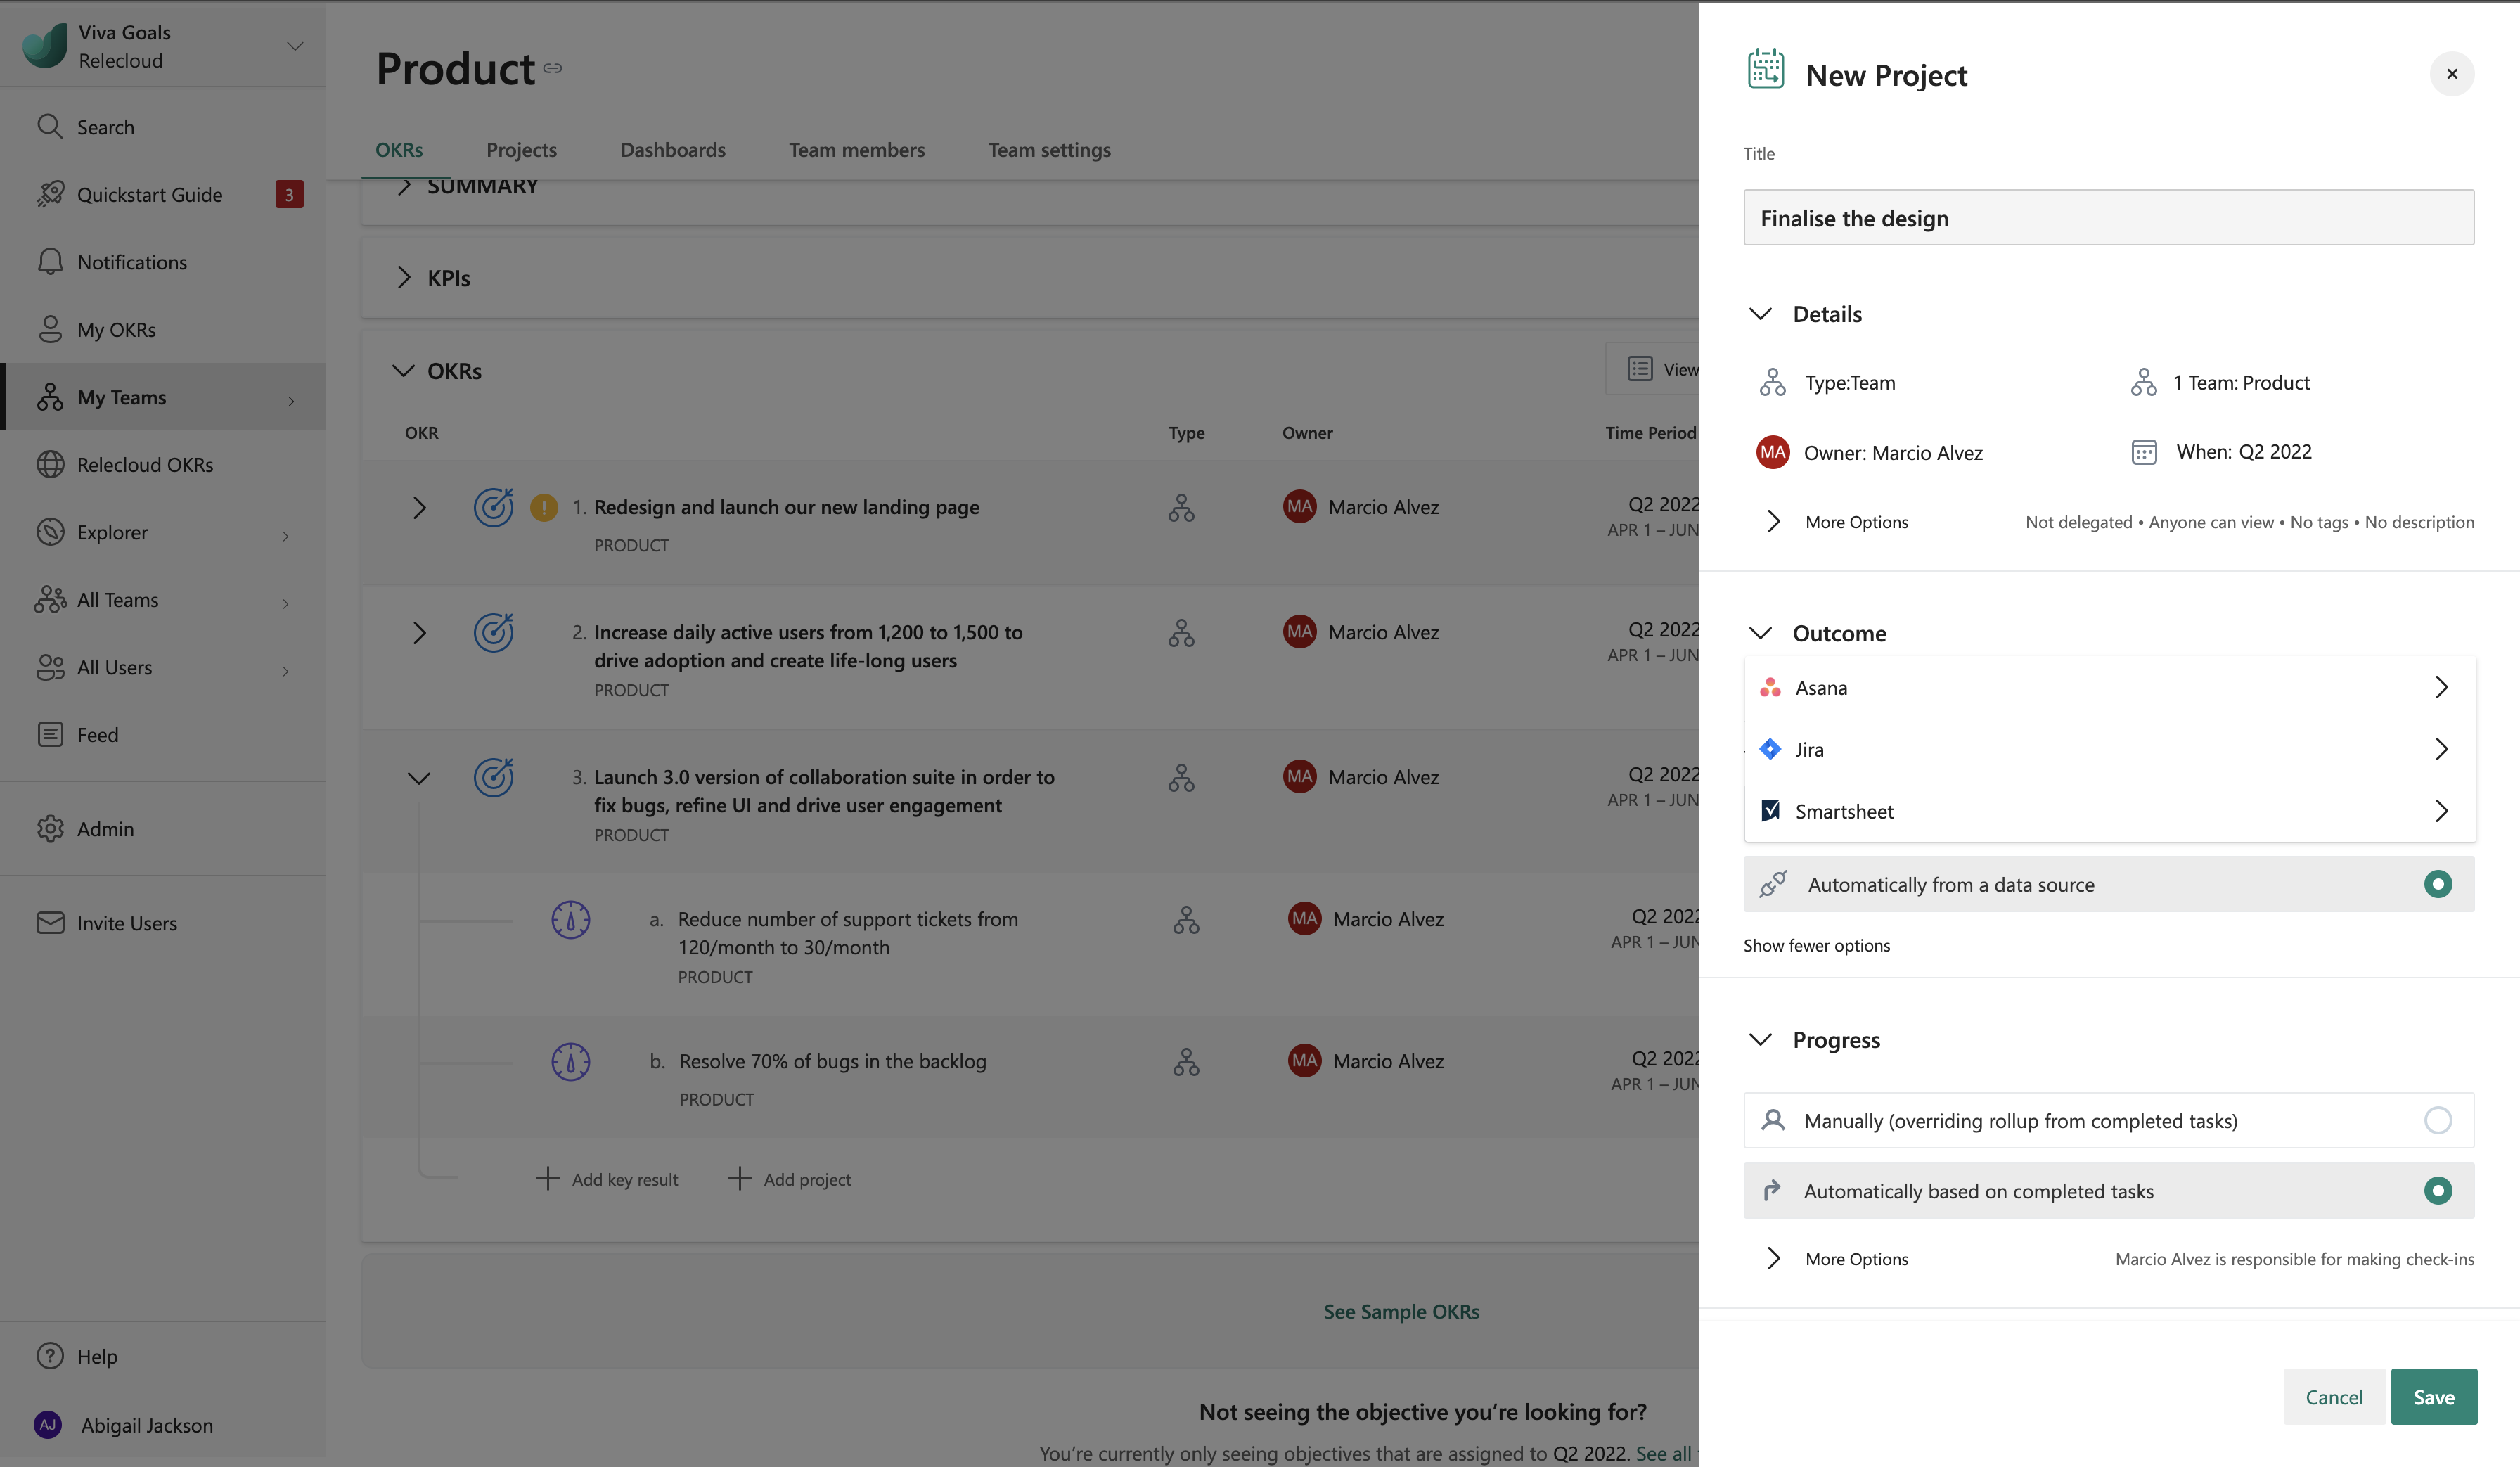This screenshot has width=2520, height=1467.
Task: Click the Relecloud OKRs globe icon
Action: [x=50, y=465]
